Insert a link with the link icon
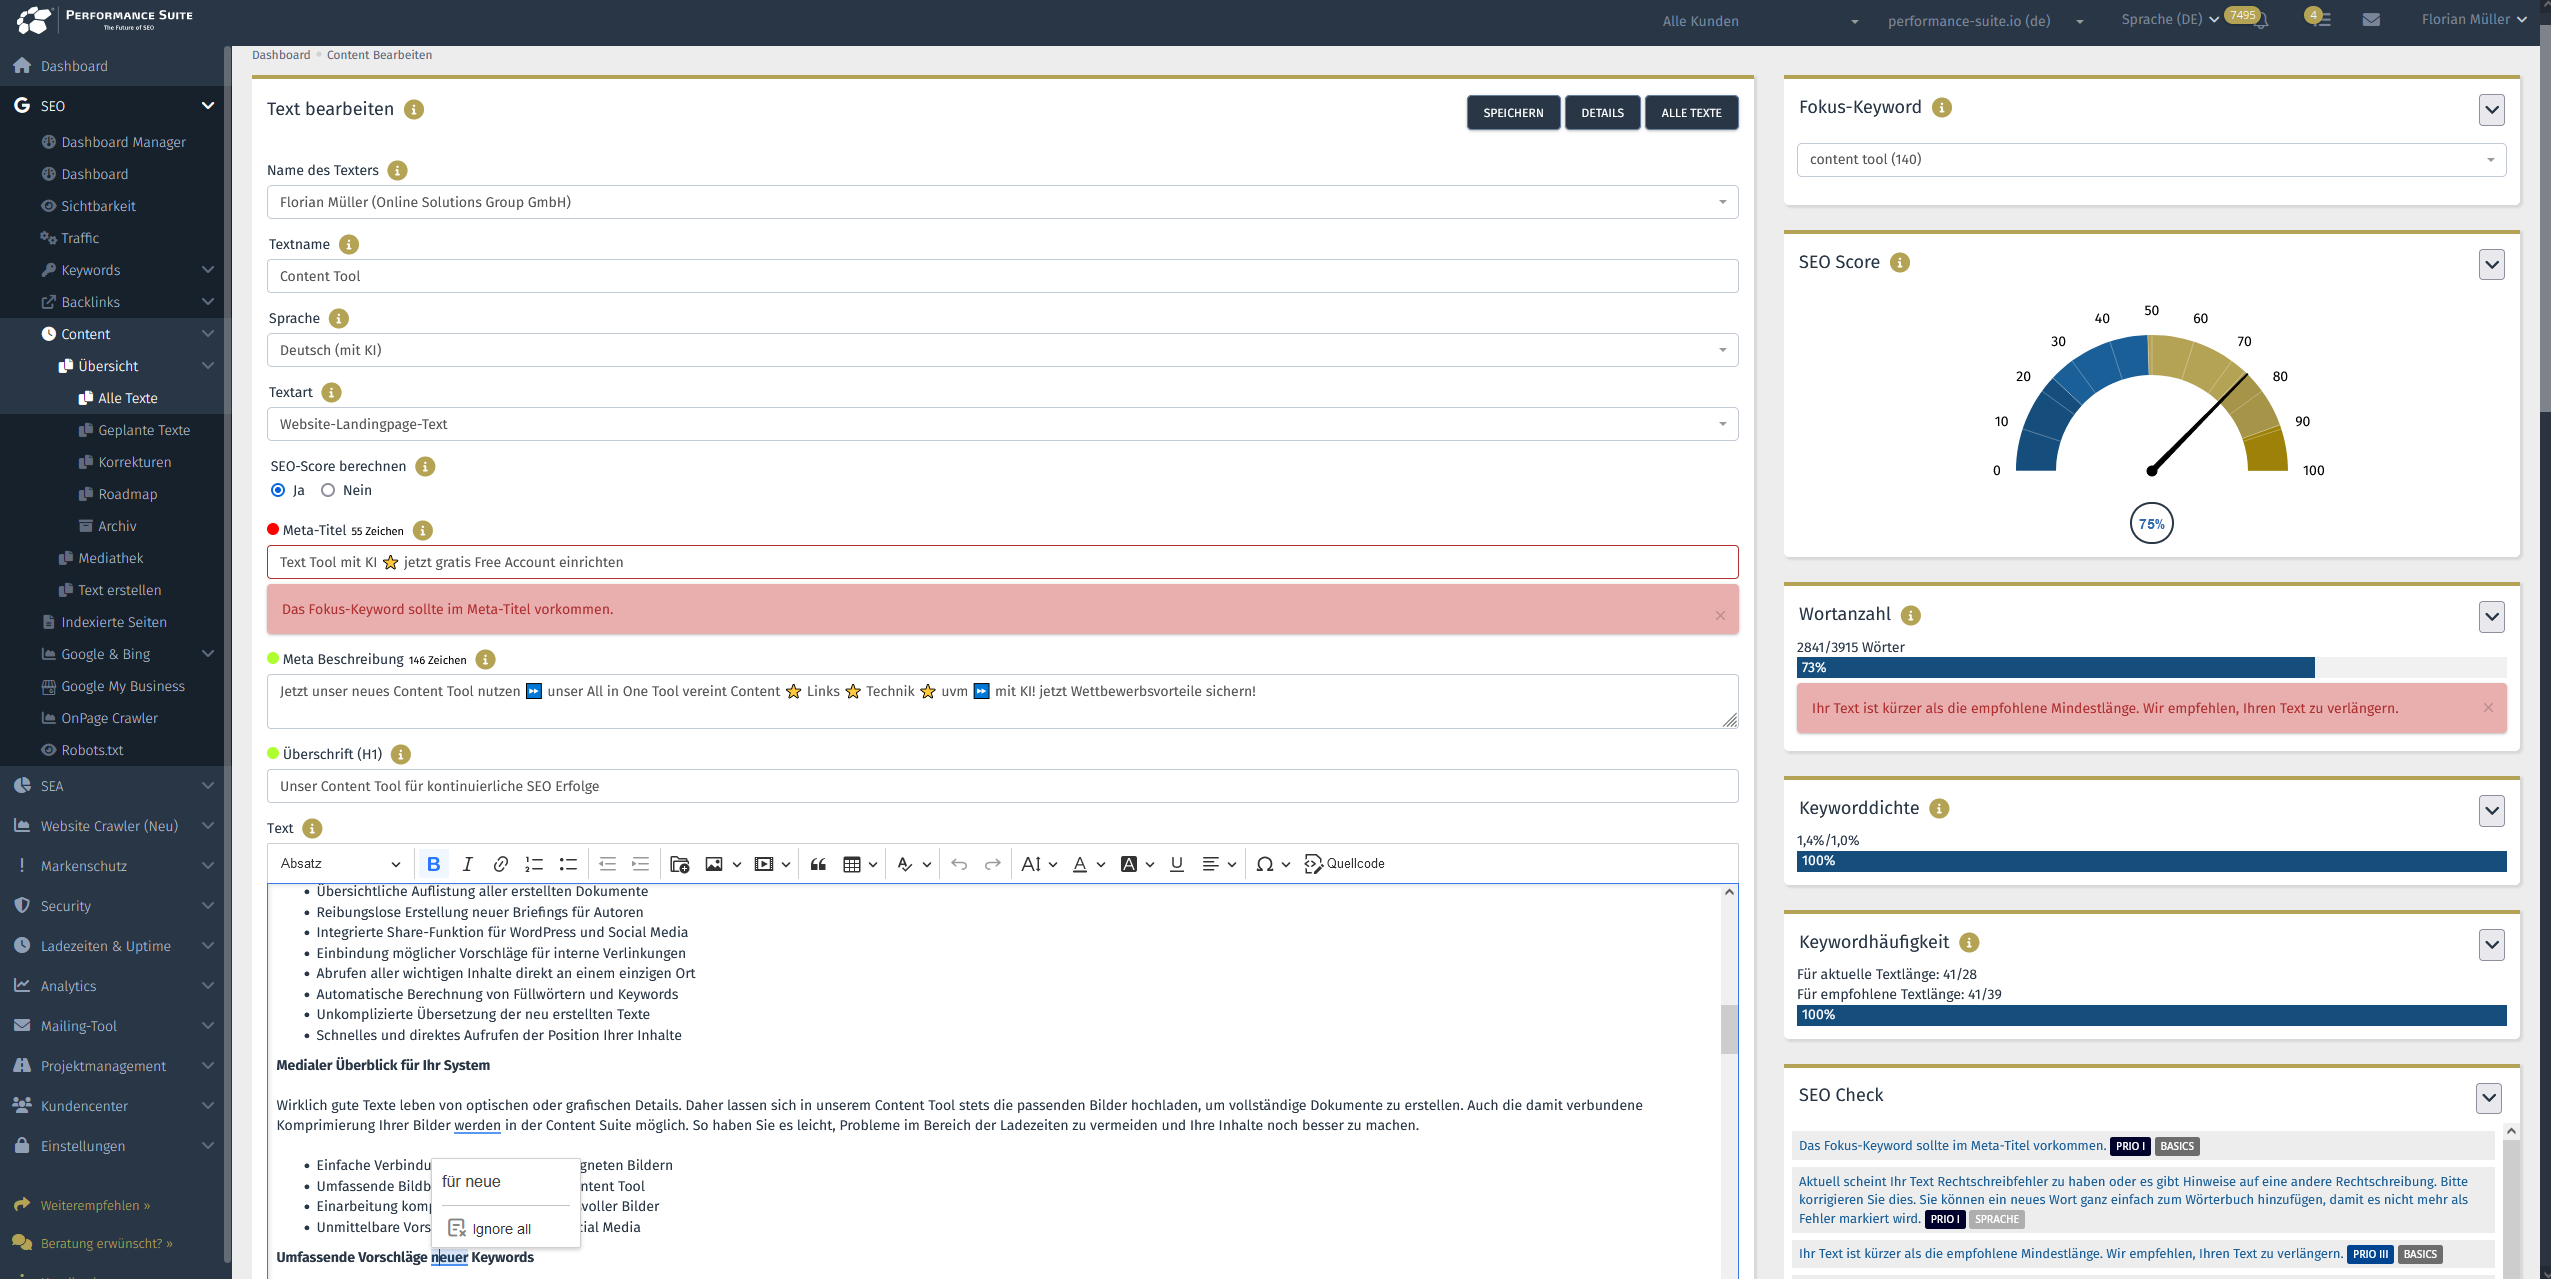The height and width of the screenshot is (1279, 2551). (x=501, y=864)
